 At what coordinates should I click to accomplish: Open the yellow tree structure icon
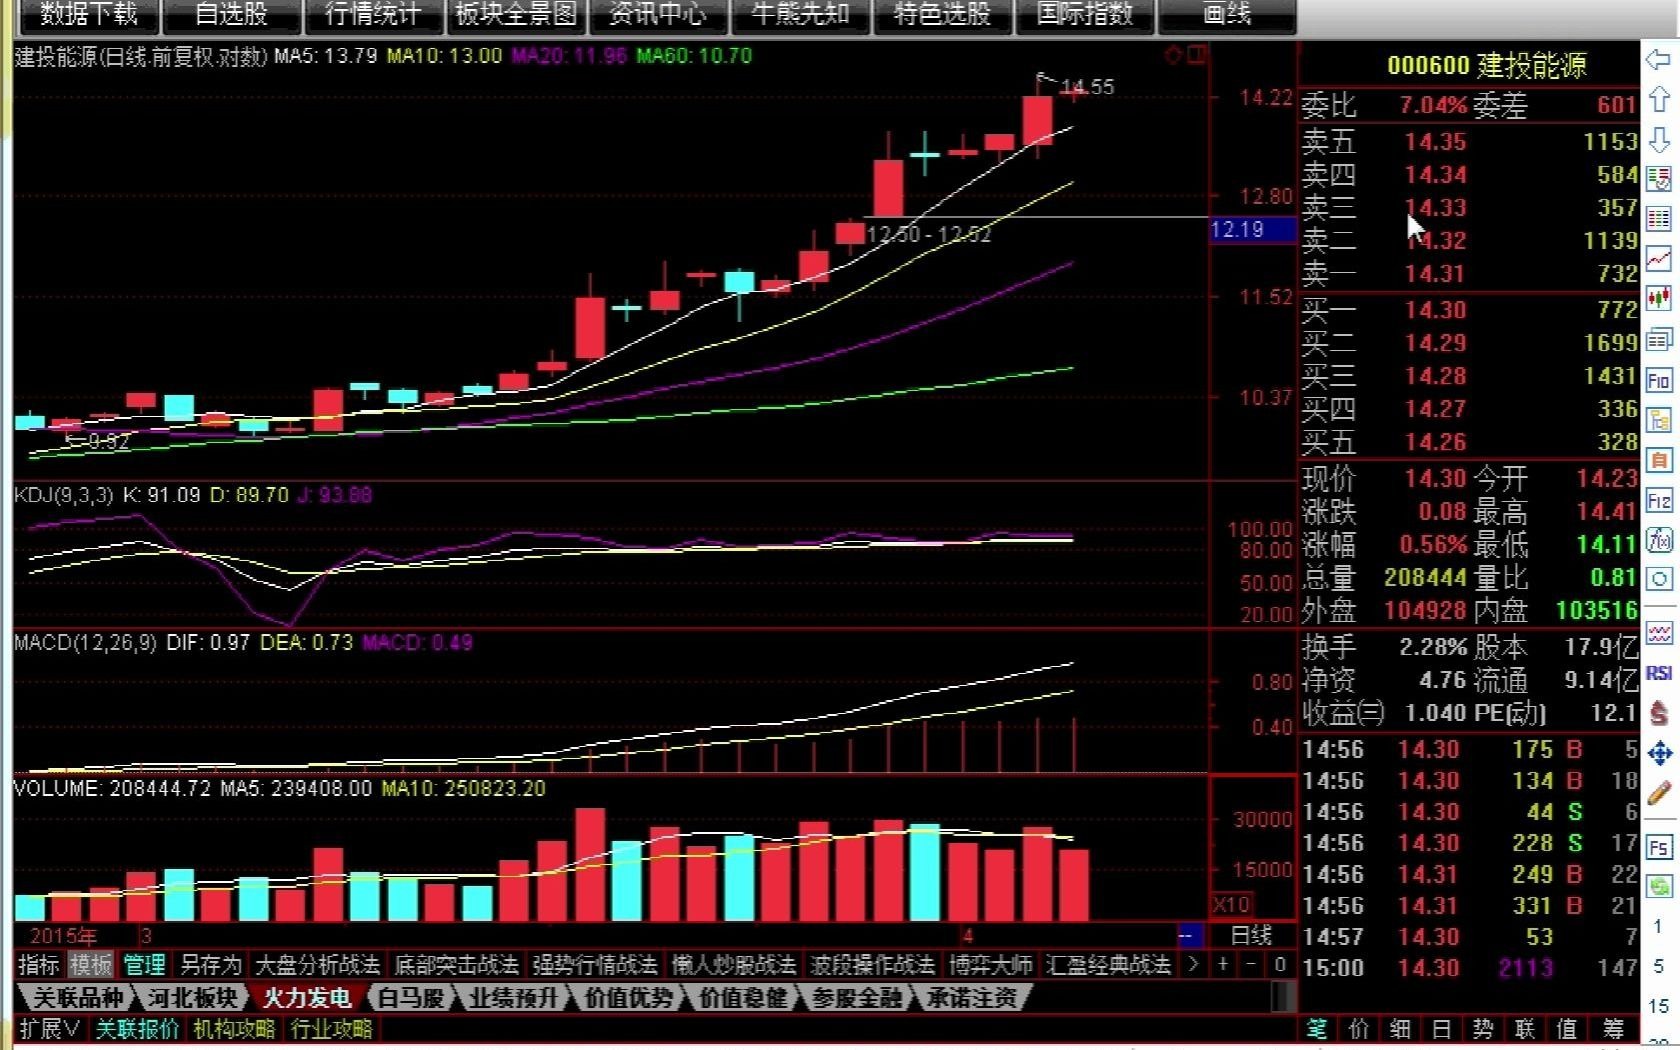coord(1659,420)
